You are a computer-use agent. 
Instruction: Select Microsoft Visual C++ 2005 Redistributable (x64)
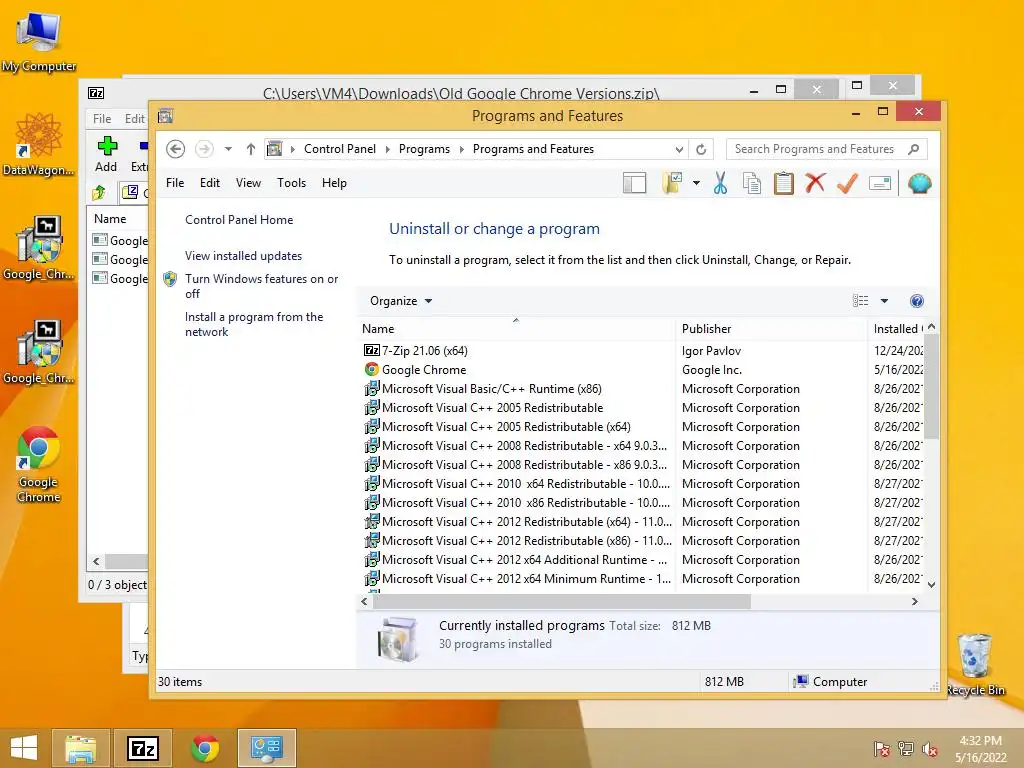pos(643,426)
